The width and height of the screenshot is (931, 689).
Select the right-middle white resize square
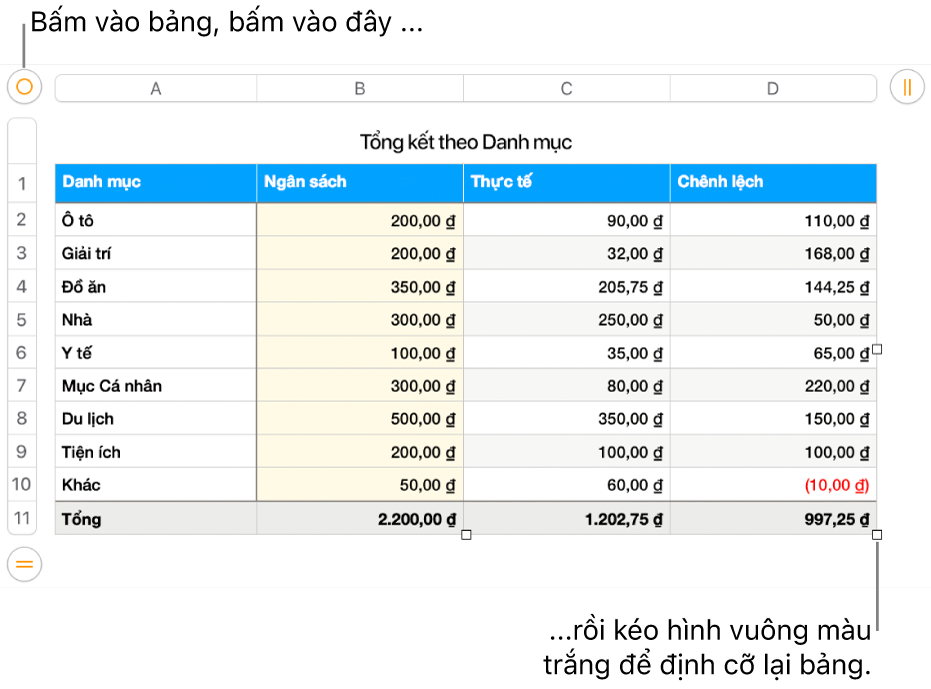coord(877,349)
